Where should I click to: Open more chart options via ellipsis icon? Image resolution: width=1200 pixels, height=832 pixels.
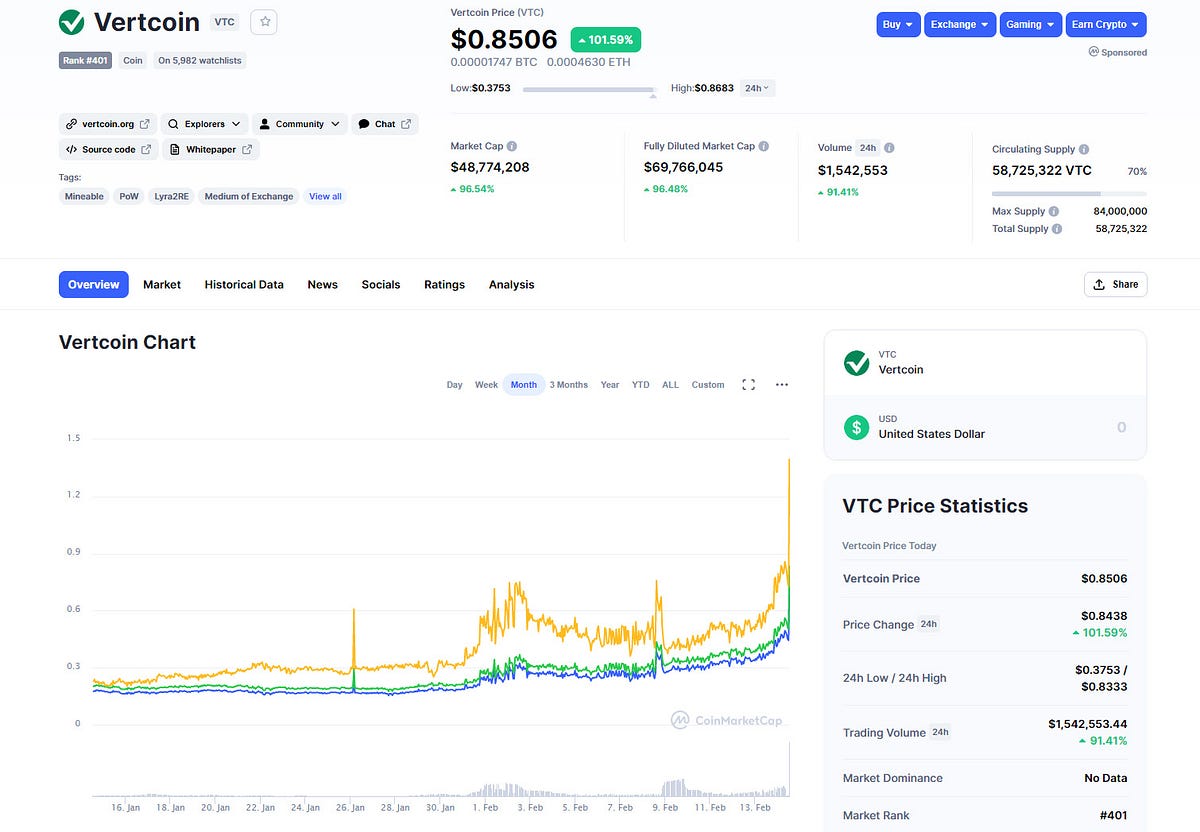pyautogui.click(x=781, y=384)
